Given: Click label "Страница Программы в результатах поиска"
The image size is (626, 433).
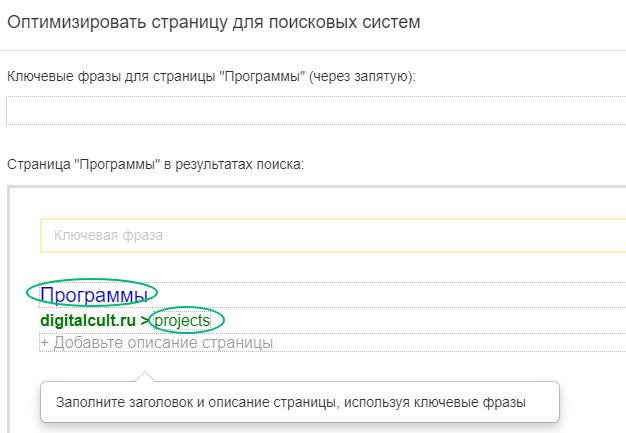Looking at the screenshot, I should [156, 164].
